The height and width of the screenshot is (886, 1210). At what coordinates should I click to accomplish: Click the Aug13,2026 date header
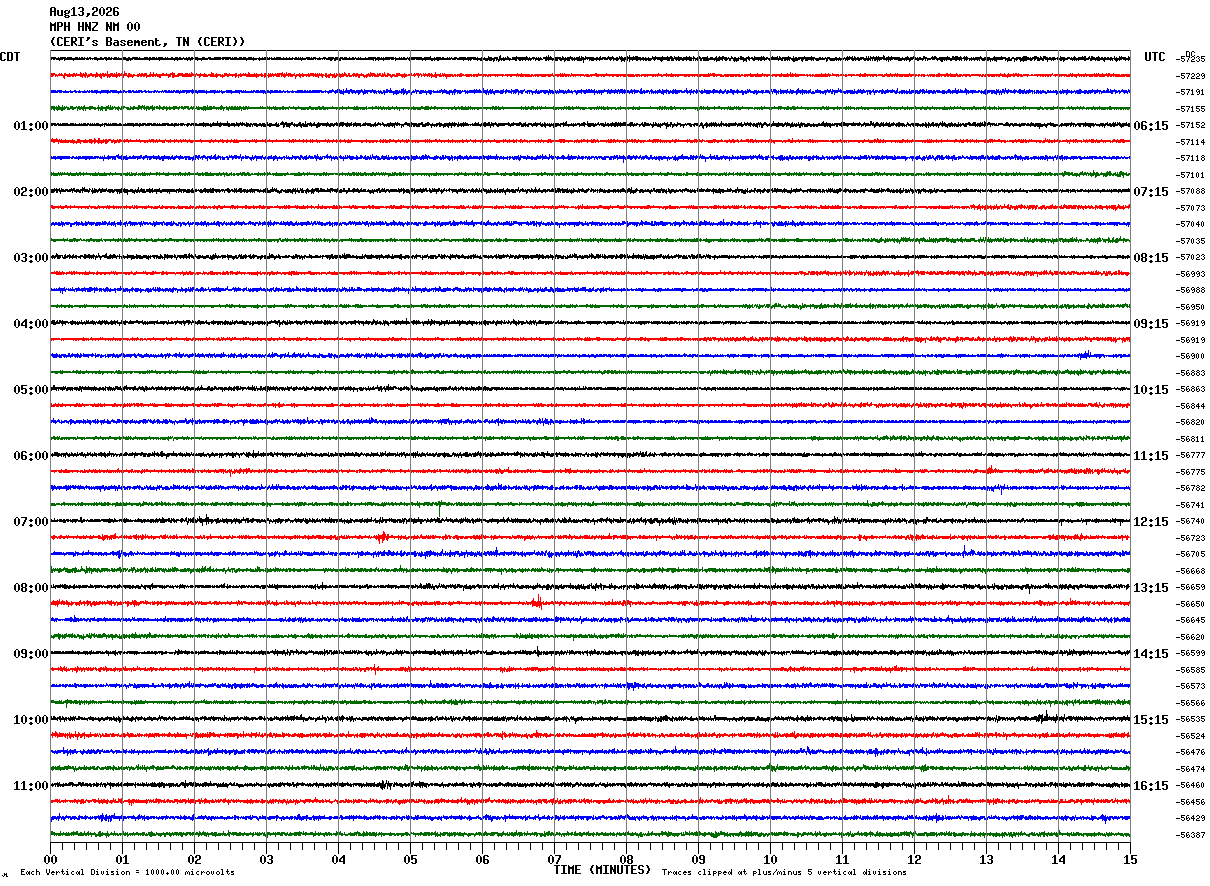(84, 12)
